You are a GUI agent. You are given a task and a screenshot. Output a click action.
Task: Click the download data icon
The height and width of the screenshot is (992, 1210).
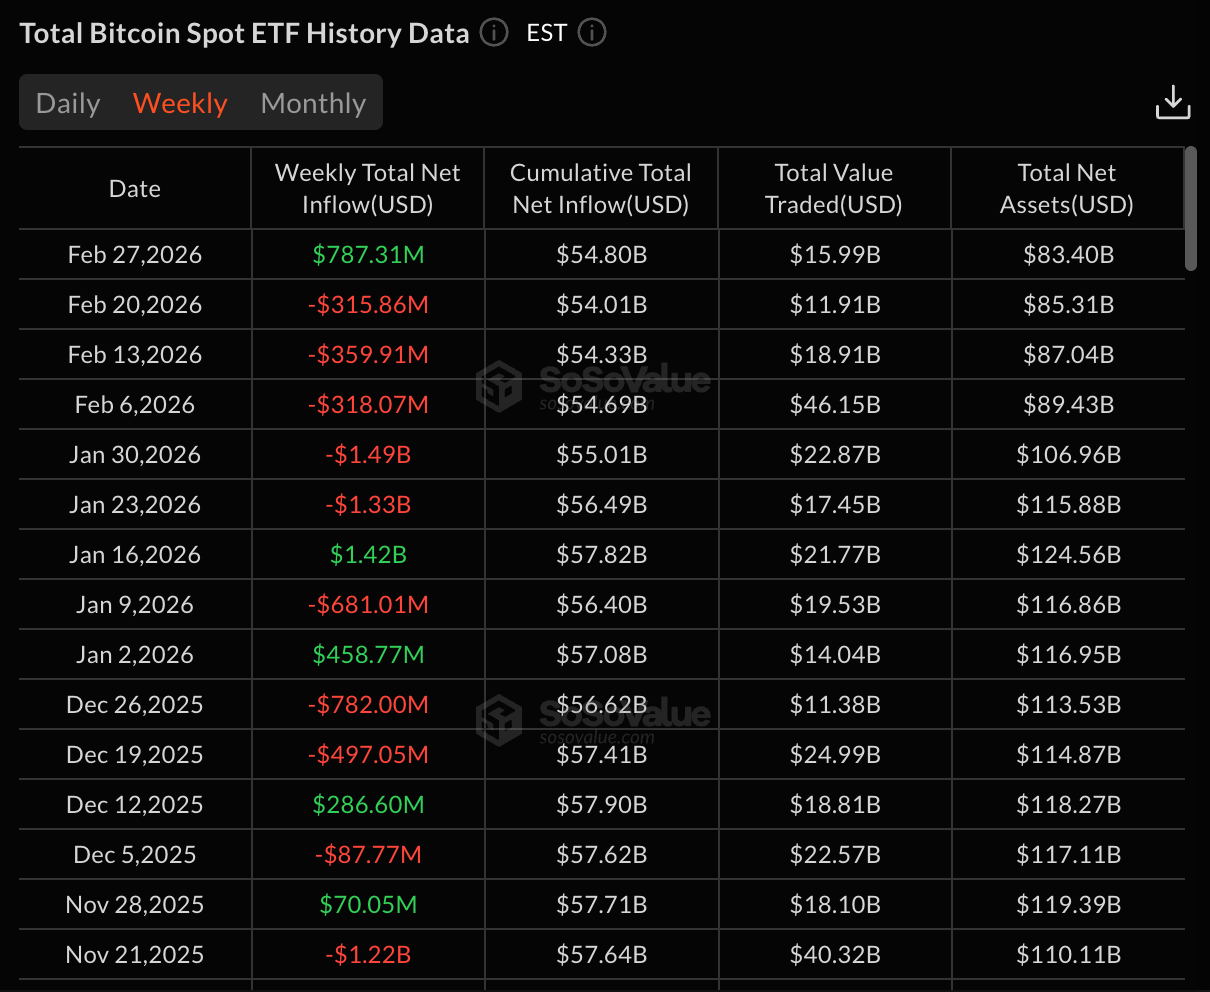click(x=1172, y=103)
